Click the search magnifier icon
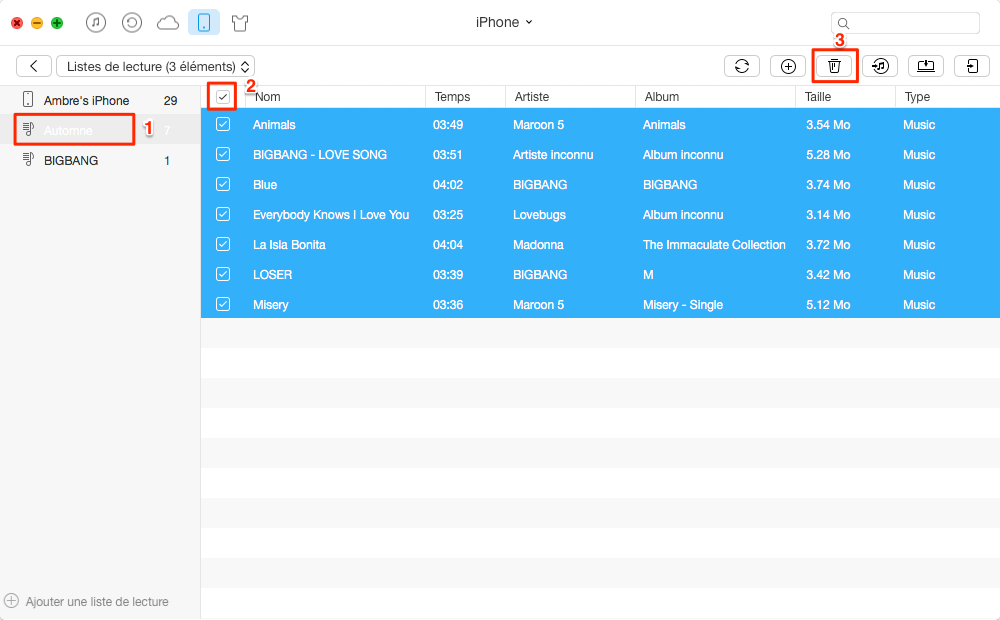 click(843, 24)
